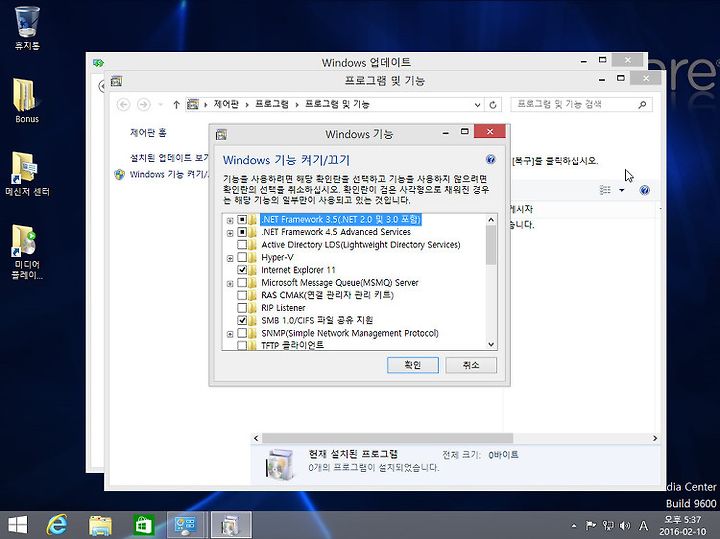Click the Windows 기능 title bar icon
The width and height of the screenshot is (720, 539).
click(221, 134)
